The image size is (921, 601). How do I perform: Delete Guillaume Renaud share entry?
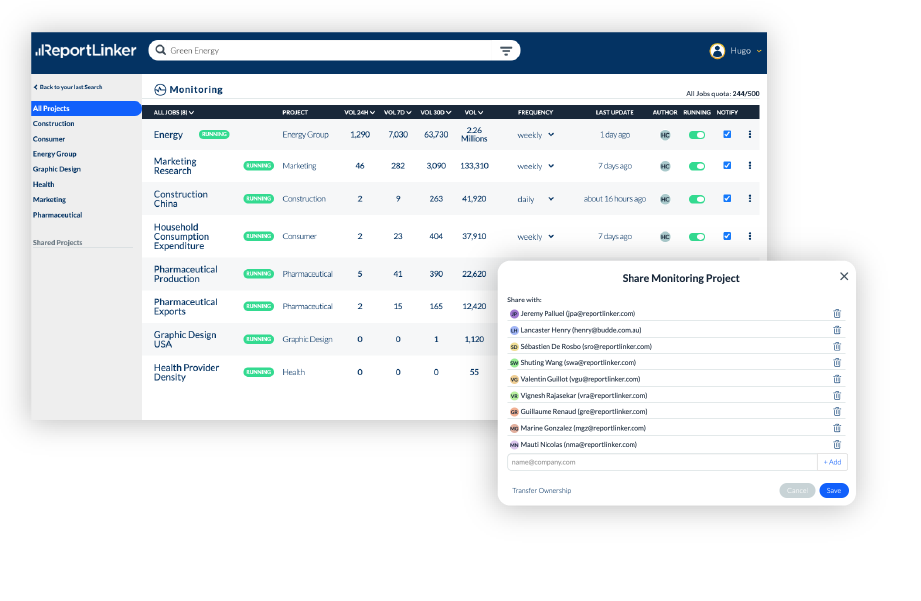click(837, 412)
